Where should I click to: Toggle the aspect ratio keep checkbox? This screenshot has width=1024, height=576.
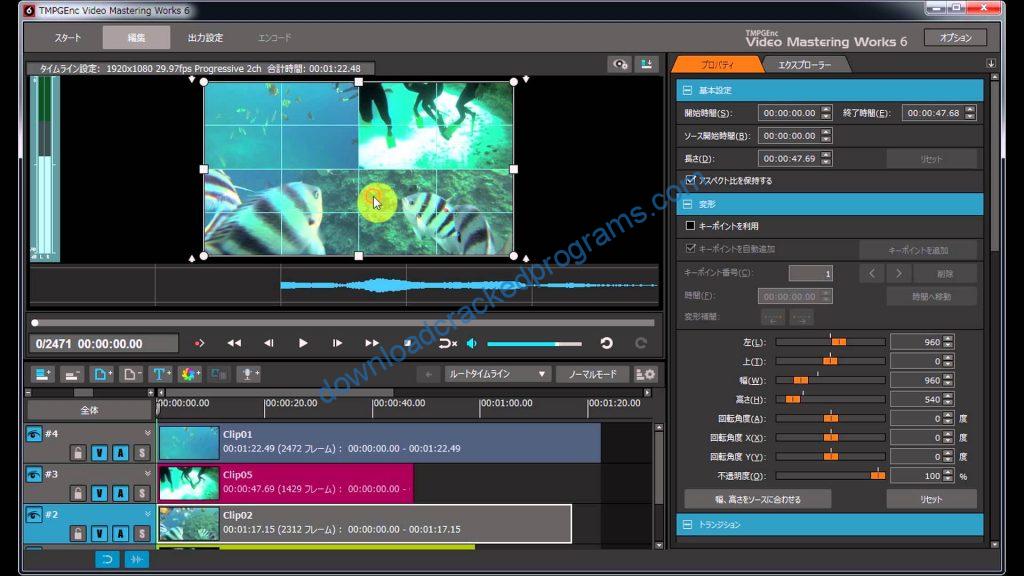pyautogui.click(x=690, y=180)
